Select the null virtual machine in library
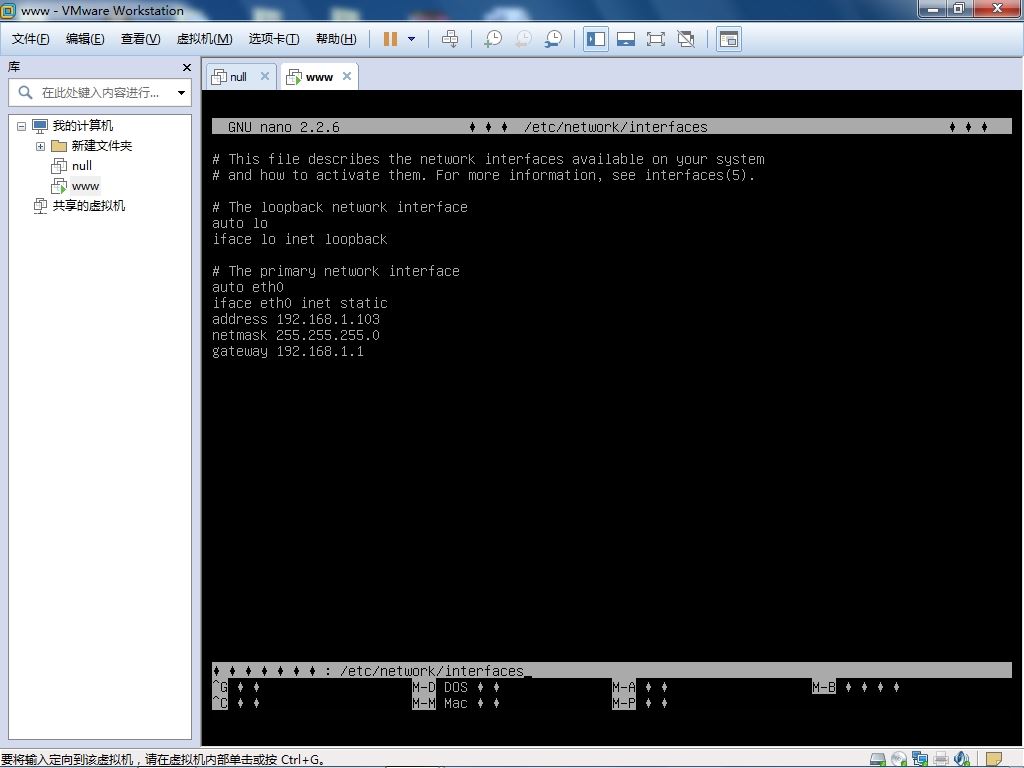Image resolution: width=1024 pixels, height=768 pixels. tap(82, 166)
